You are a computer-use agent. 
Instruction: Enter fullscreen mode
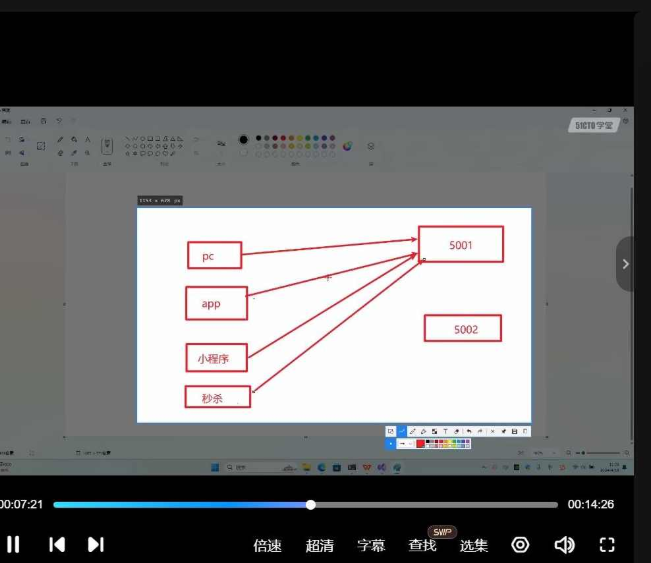coord(607,544)
